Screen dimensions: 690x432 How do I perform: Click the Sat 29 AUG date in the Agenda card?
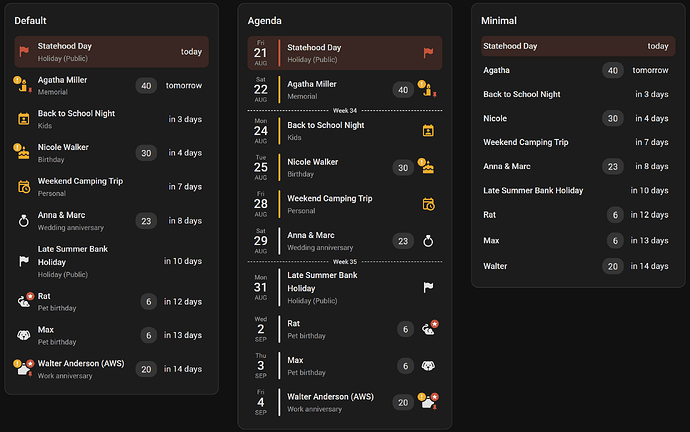(x=261, y=241)
